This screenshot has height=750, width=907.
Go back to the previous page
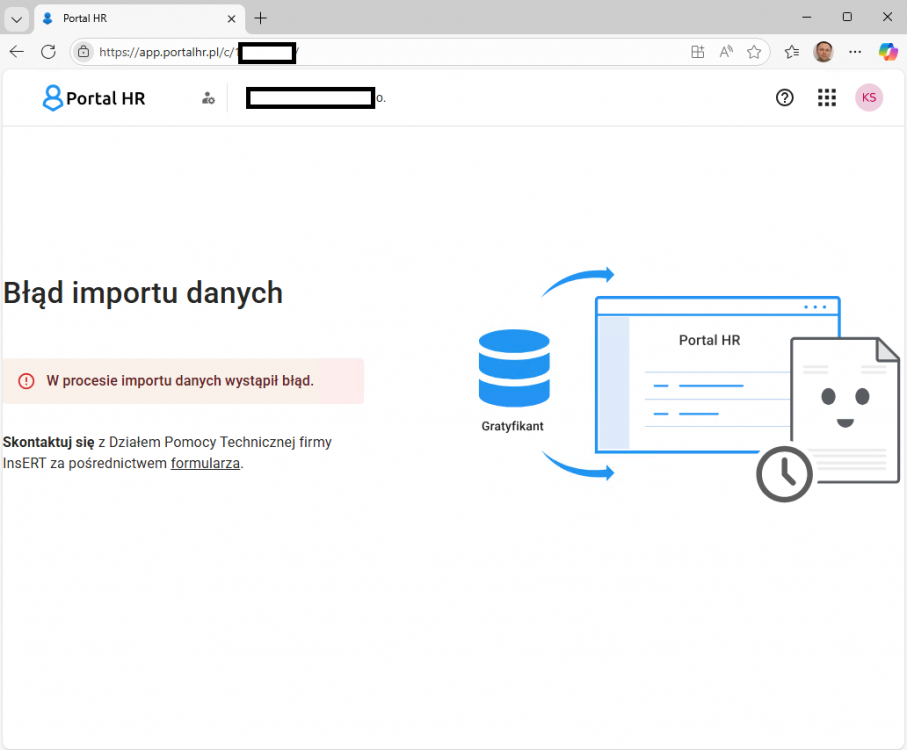(x=17, y=52)
